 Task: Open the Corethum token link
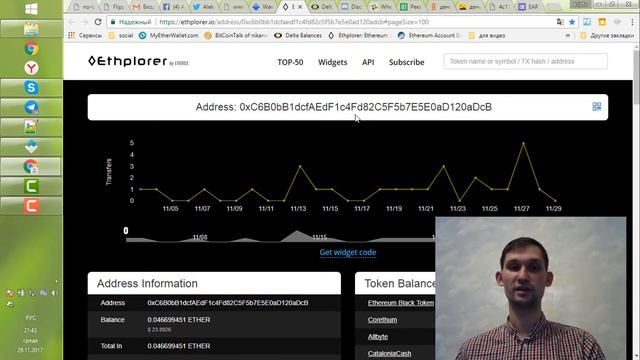(382, 320)
